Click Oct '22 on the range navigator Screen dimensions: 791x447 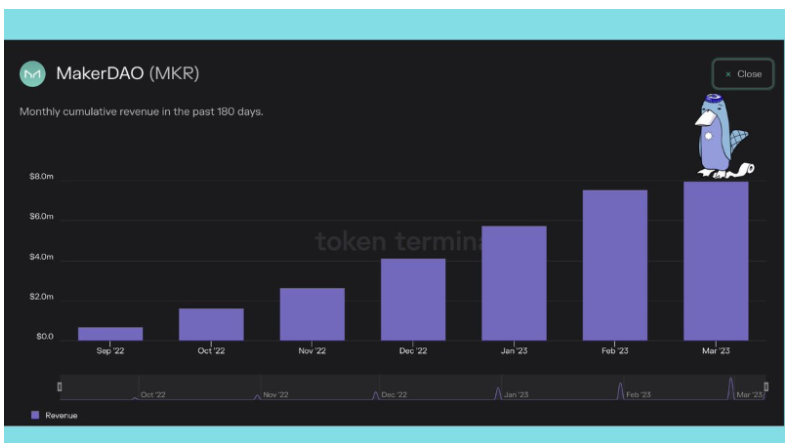(x=153, y=395)
